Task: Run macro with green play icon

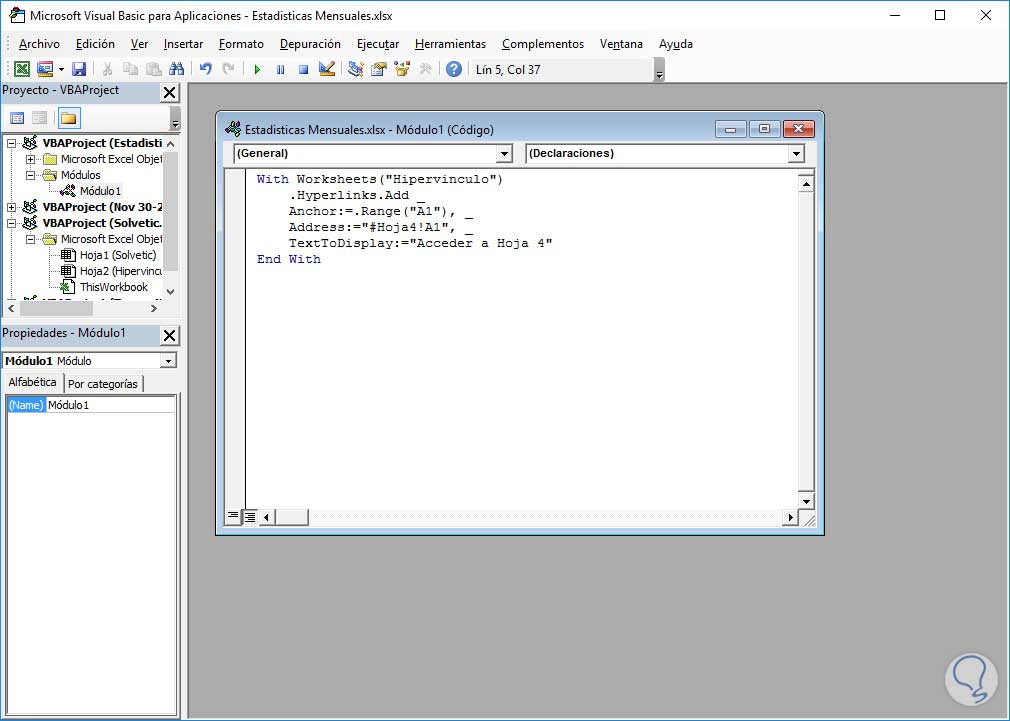Action: pyautogui.click(x=258, y=70)
